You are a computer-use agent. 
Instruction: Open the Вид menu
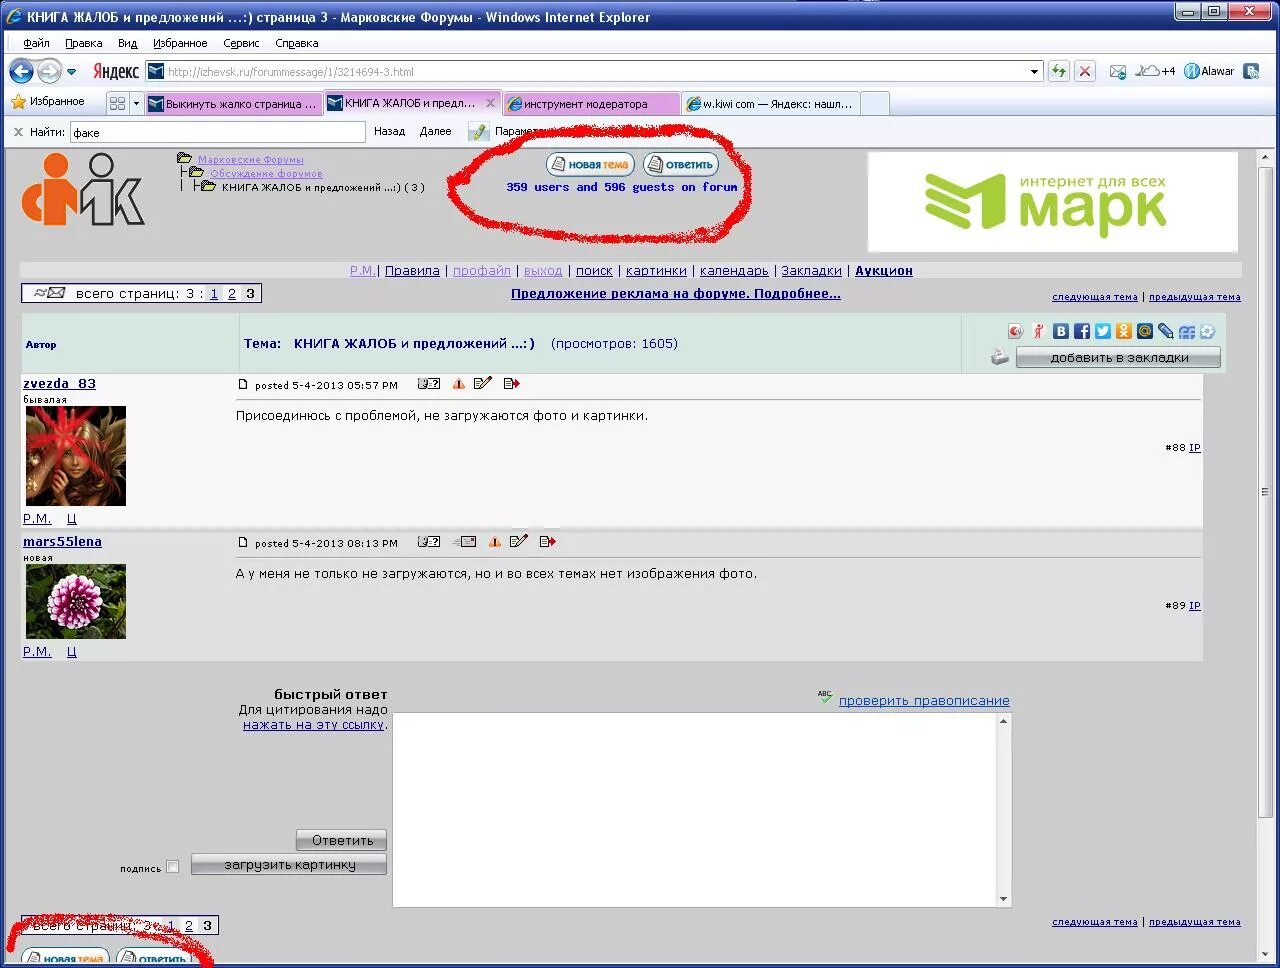coord(127,43)
